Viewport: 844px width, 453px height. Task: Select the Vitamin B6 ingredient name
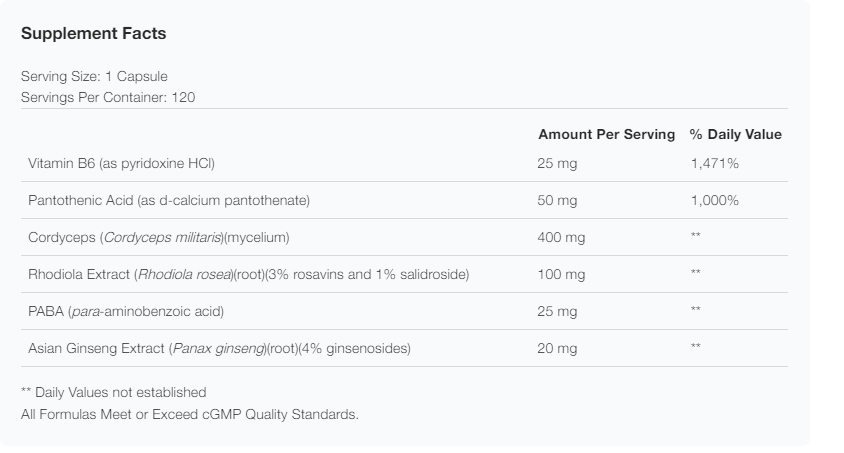(x=121, y=163)
